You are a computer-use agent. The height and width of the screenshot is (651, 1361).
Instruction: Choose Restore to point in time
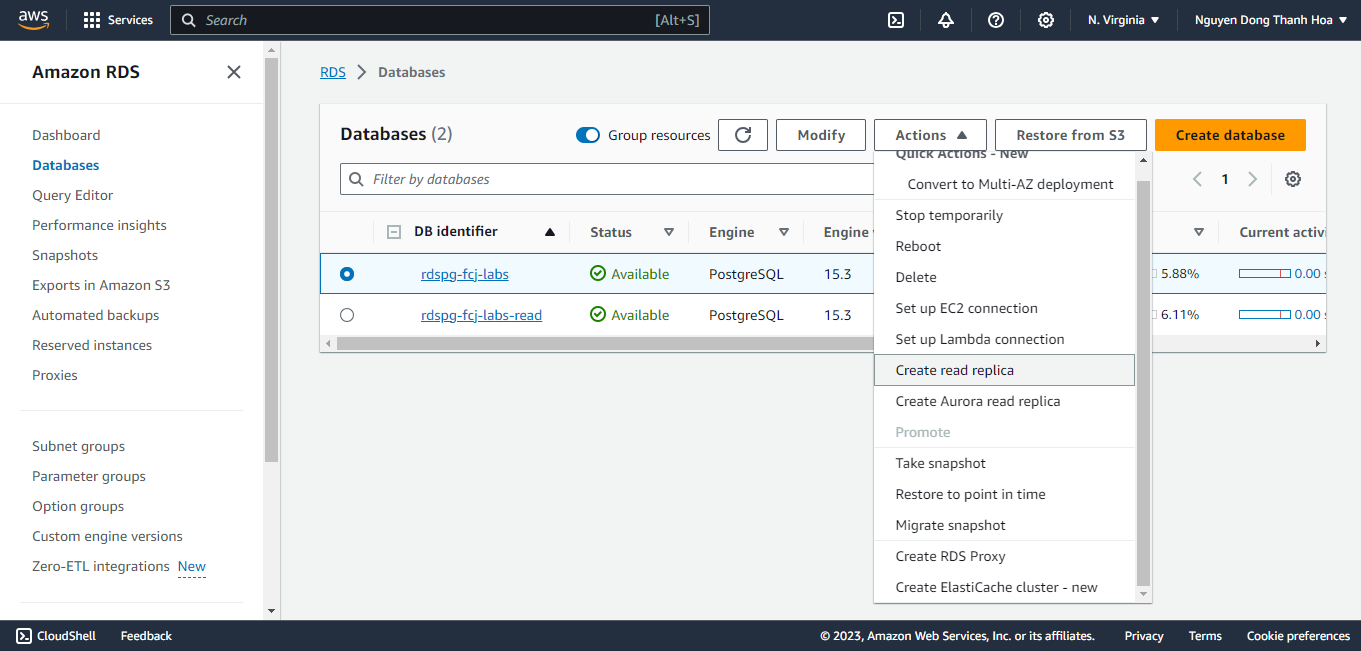coord(1005,494)
